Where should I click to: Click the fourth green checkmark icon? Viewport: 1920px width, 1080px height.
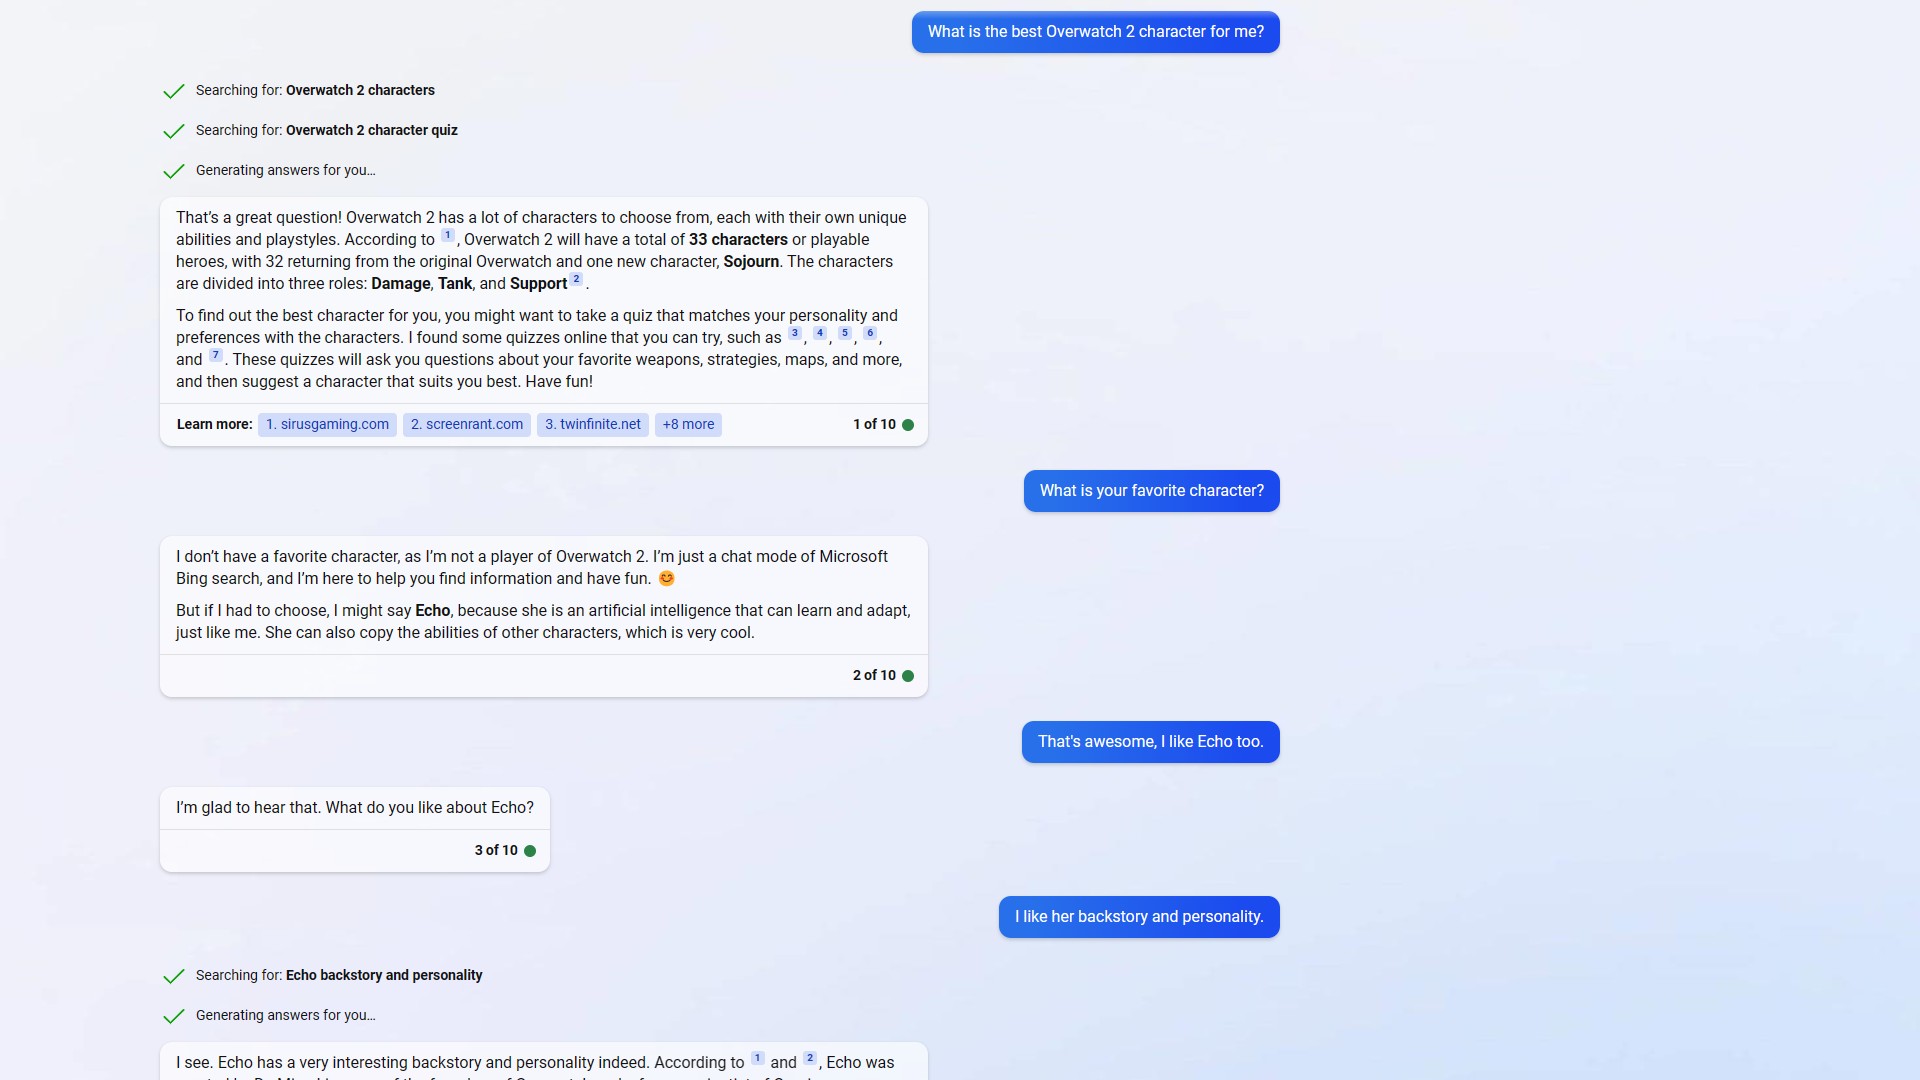pyautogui.click(x=173, y=975)
